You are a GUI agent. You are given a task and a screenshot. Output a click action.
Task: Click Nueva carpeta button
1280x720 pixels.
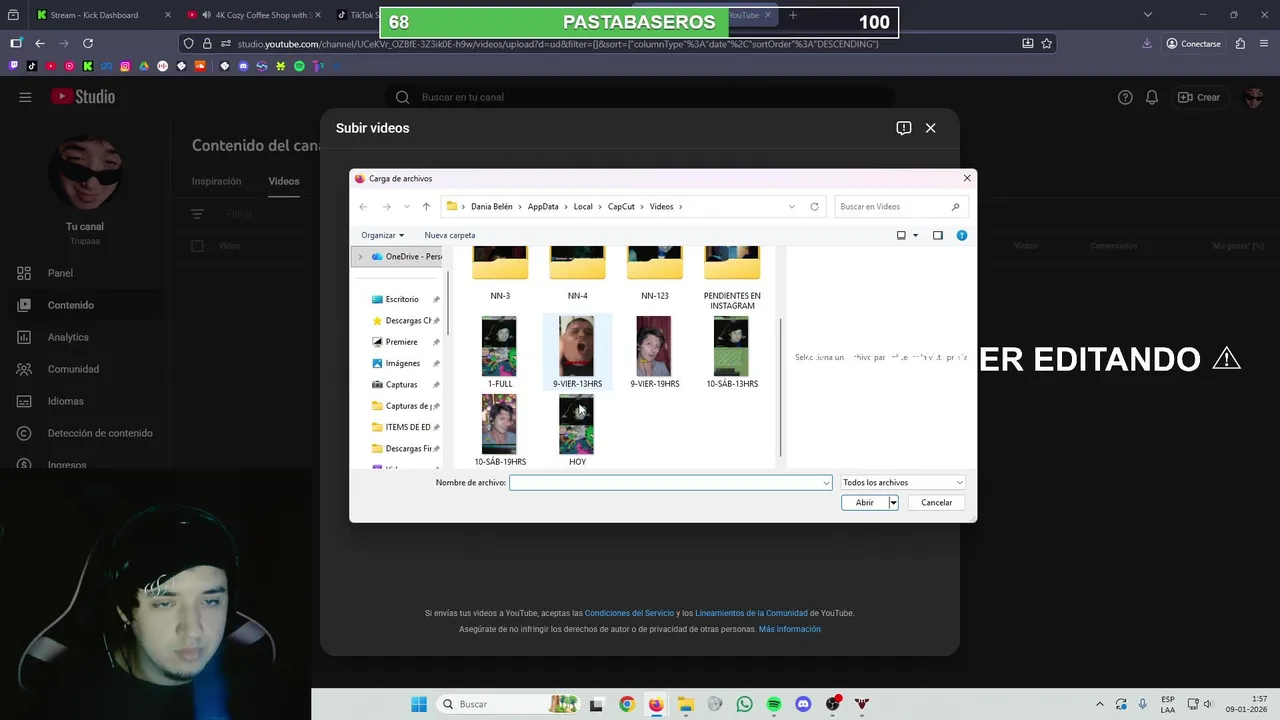(450, 235)
